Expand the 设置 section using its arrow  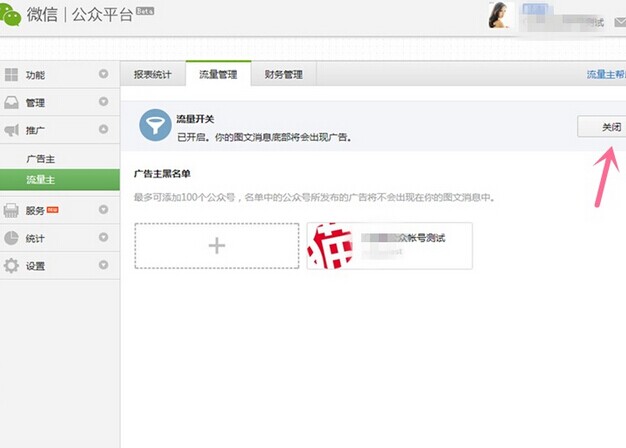click(104, 266)
